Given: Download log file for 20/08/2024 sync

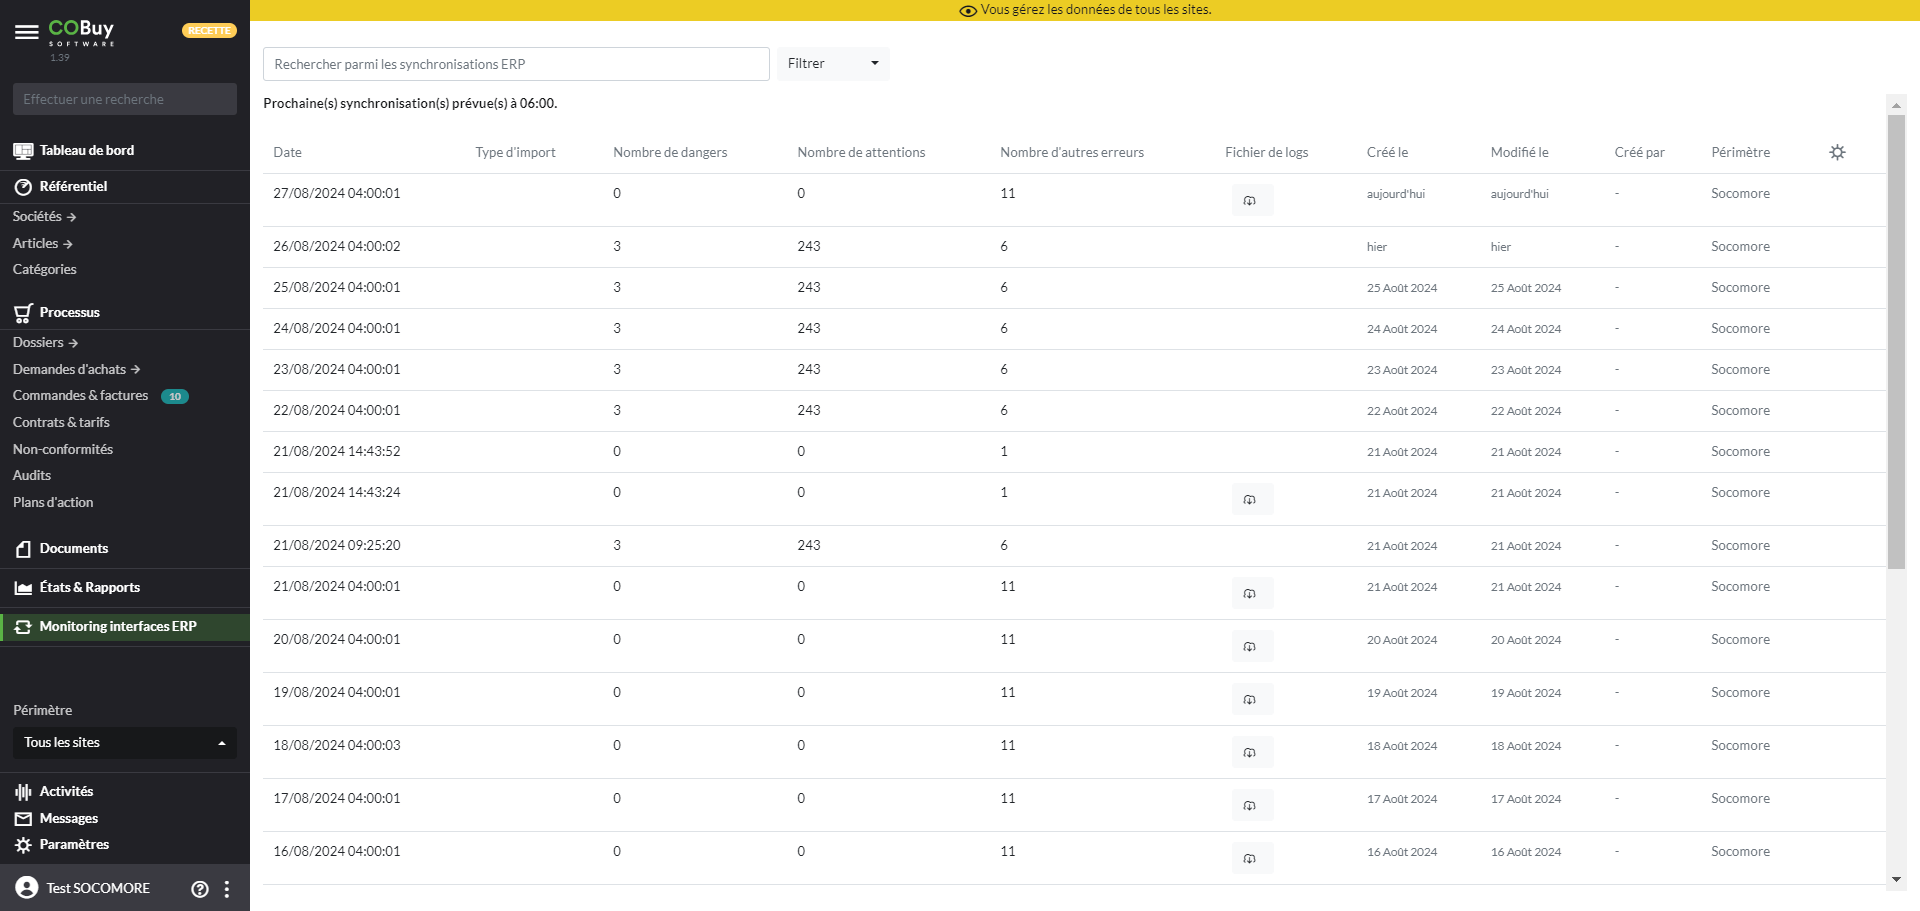Looking at the screenshot, I should 1250,647.
